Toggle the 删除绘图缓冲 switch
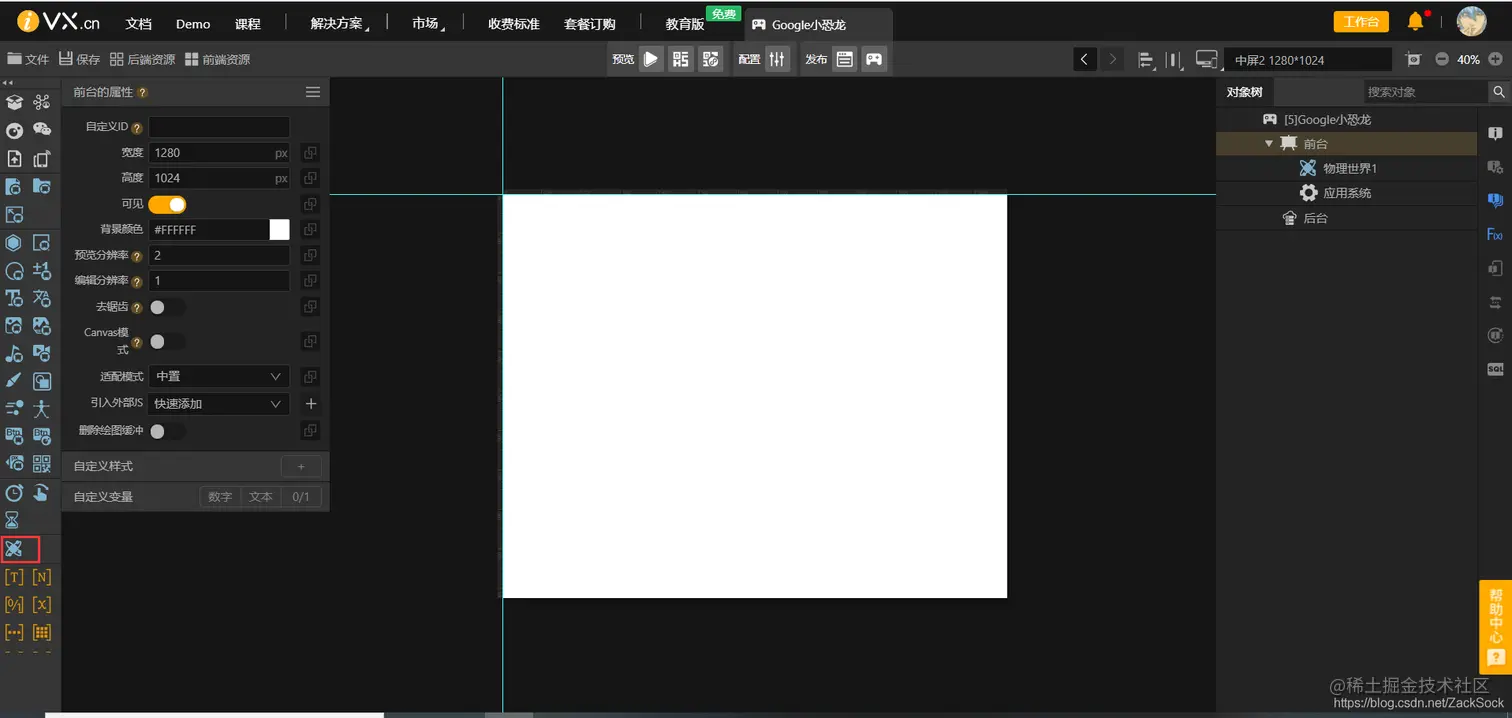 pos(167,431)
